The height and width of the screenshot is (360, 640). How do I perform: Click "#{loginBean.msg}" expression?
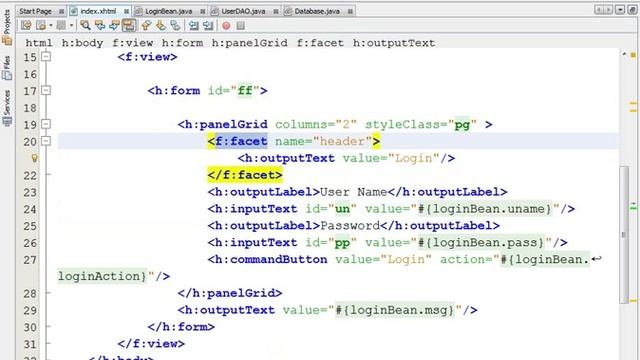coord(395,310)
